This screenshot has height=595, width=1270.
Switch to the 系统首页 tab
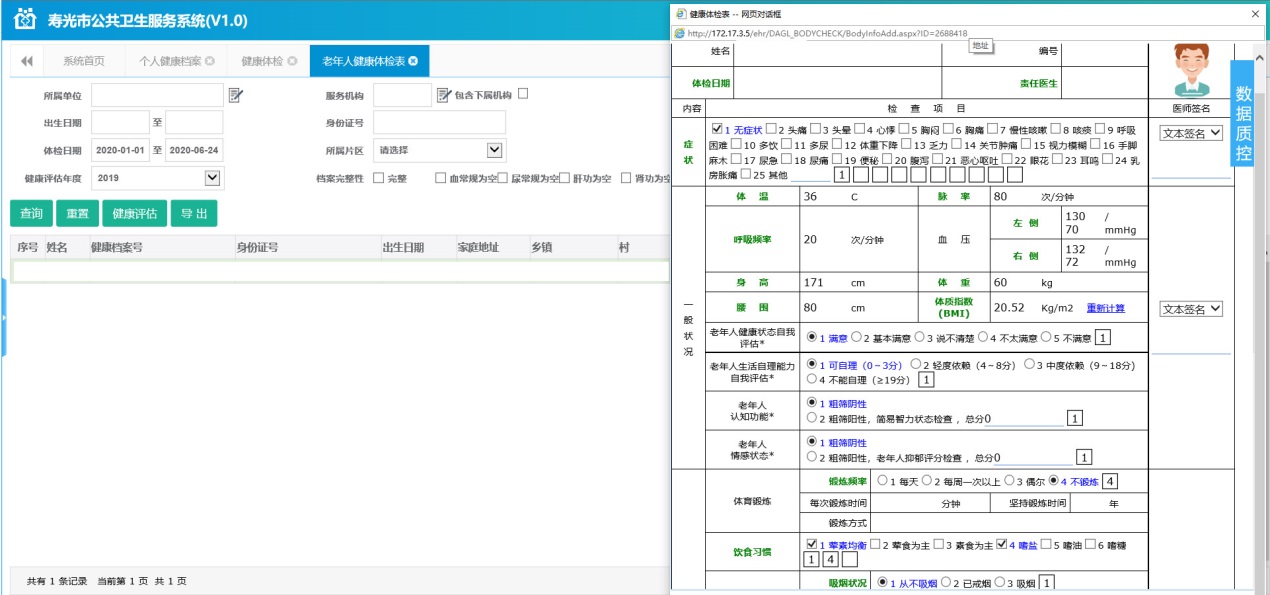click(83, 61)
